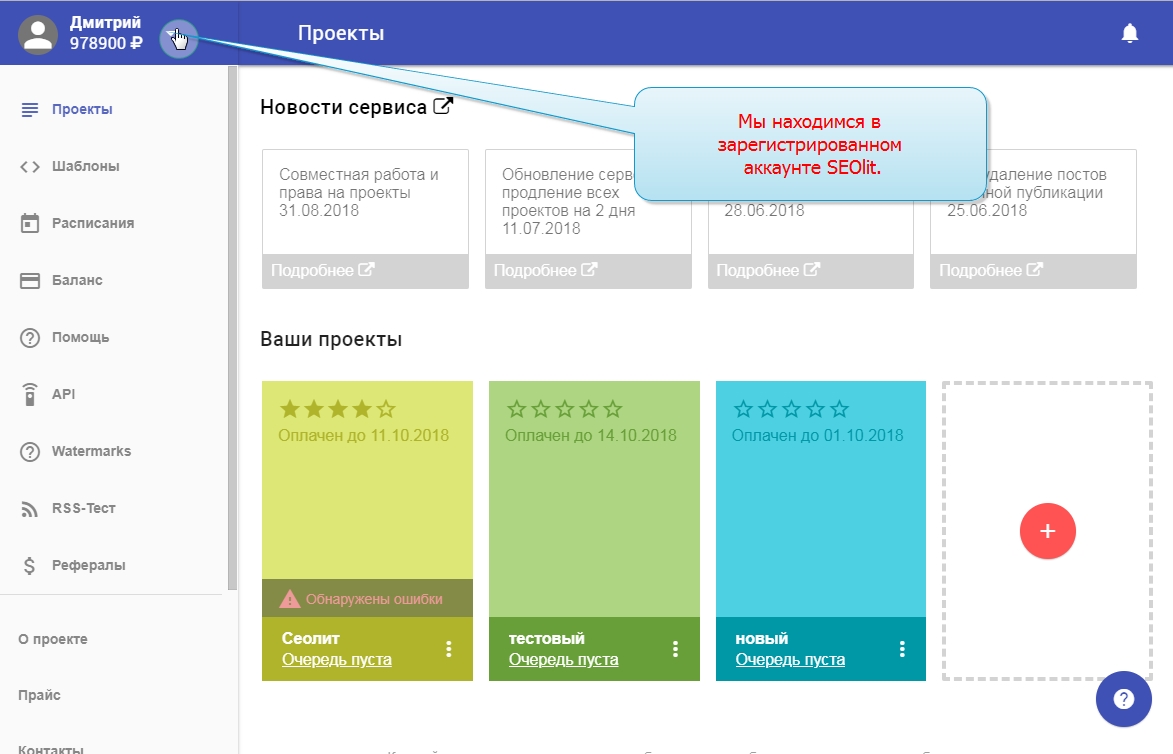Click the Помощь question mark icon
Viewport: 1173px width, 754px height.
pos(30,338)
